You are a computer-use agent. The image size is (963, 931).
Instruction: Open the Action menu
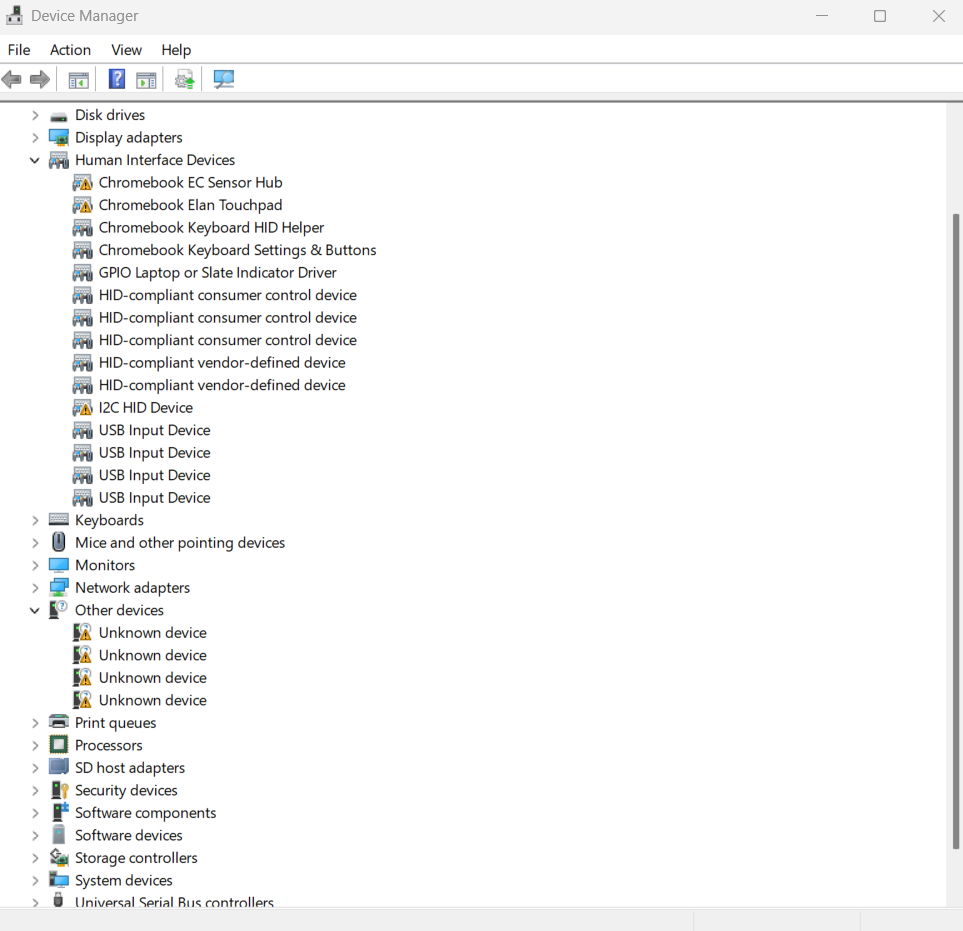pos(70,50)
